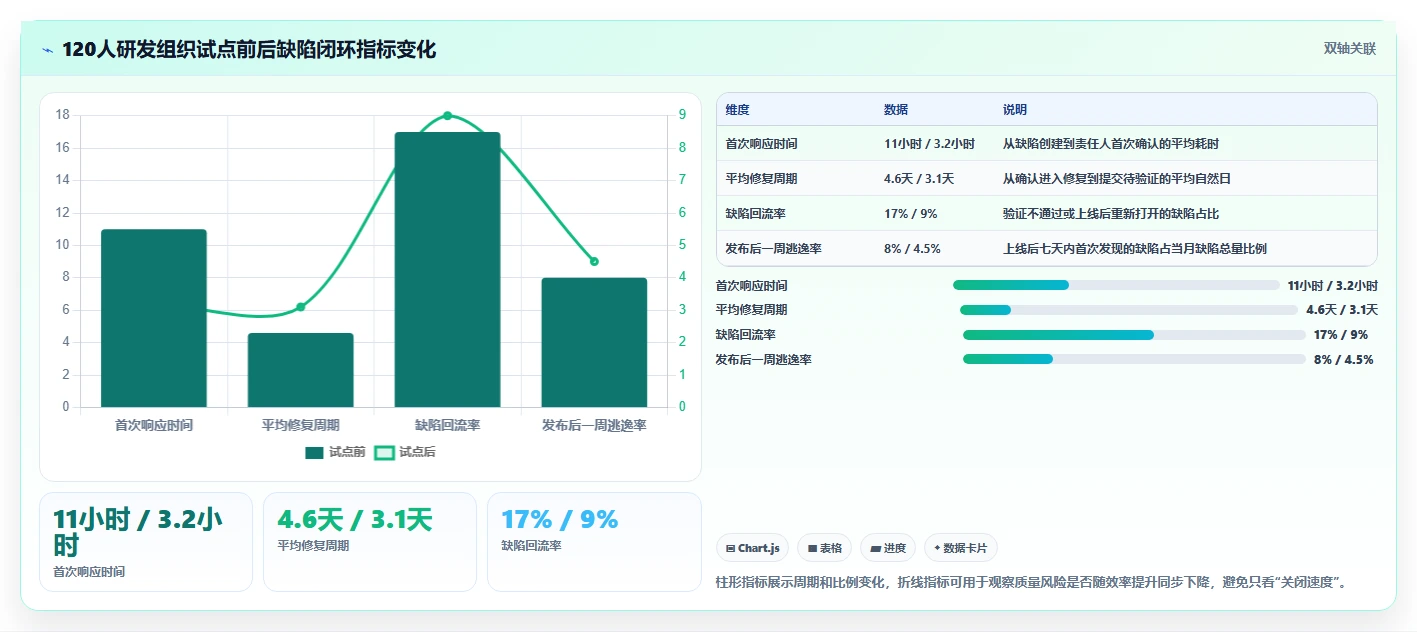Image resolution: width=1417 pixels, height=632 pixels.
Task: Click the line point above 平均修复周期 bar
Action: pos(301,307)
